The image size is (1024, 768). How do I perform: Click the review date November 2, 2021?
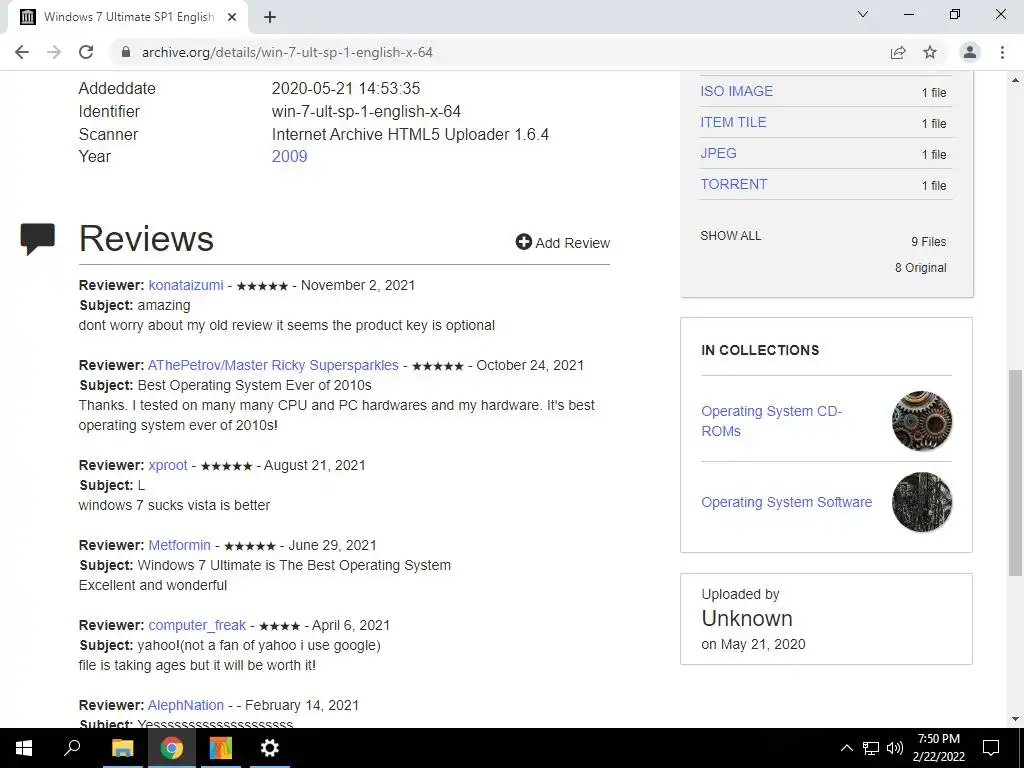pos(358,285)
